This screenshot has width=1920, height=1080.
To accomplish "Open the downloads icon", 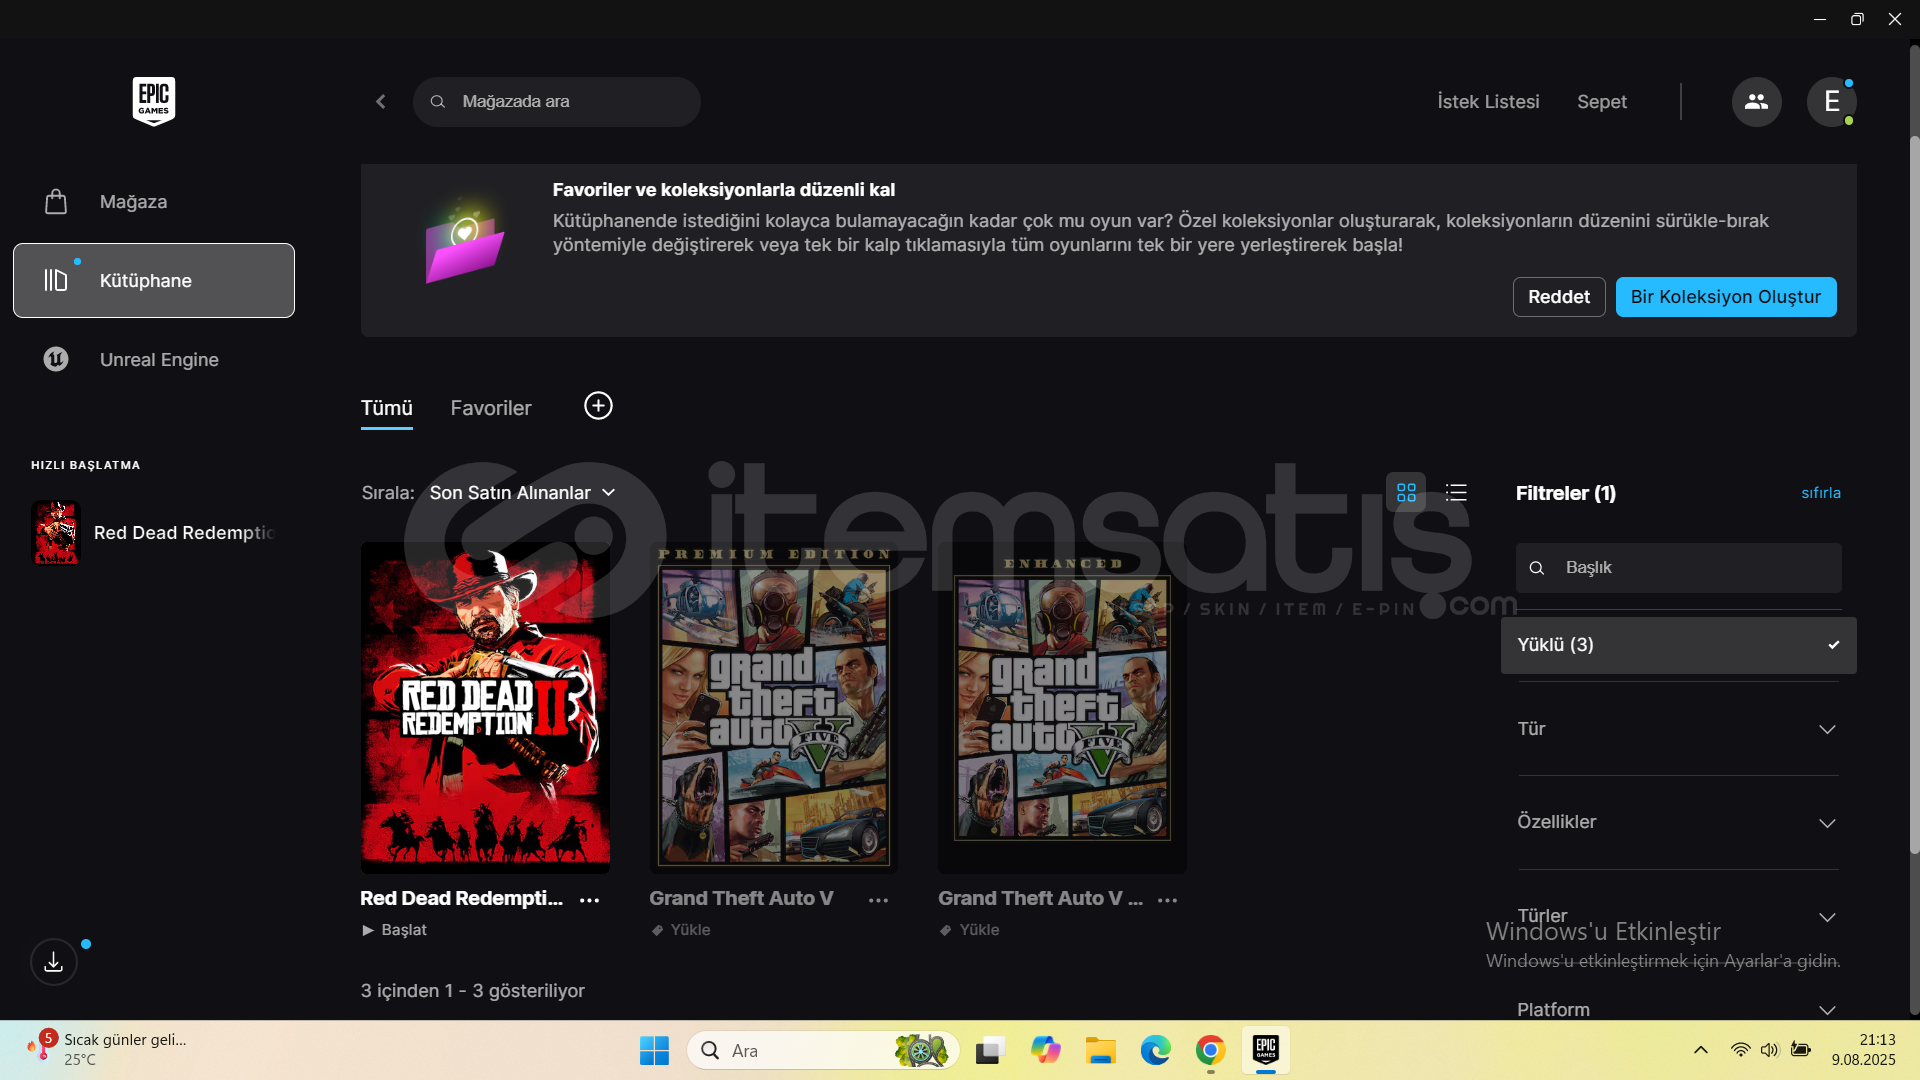I will 54,962.
